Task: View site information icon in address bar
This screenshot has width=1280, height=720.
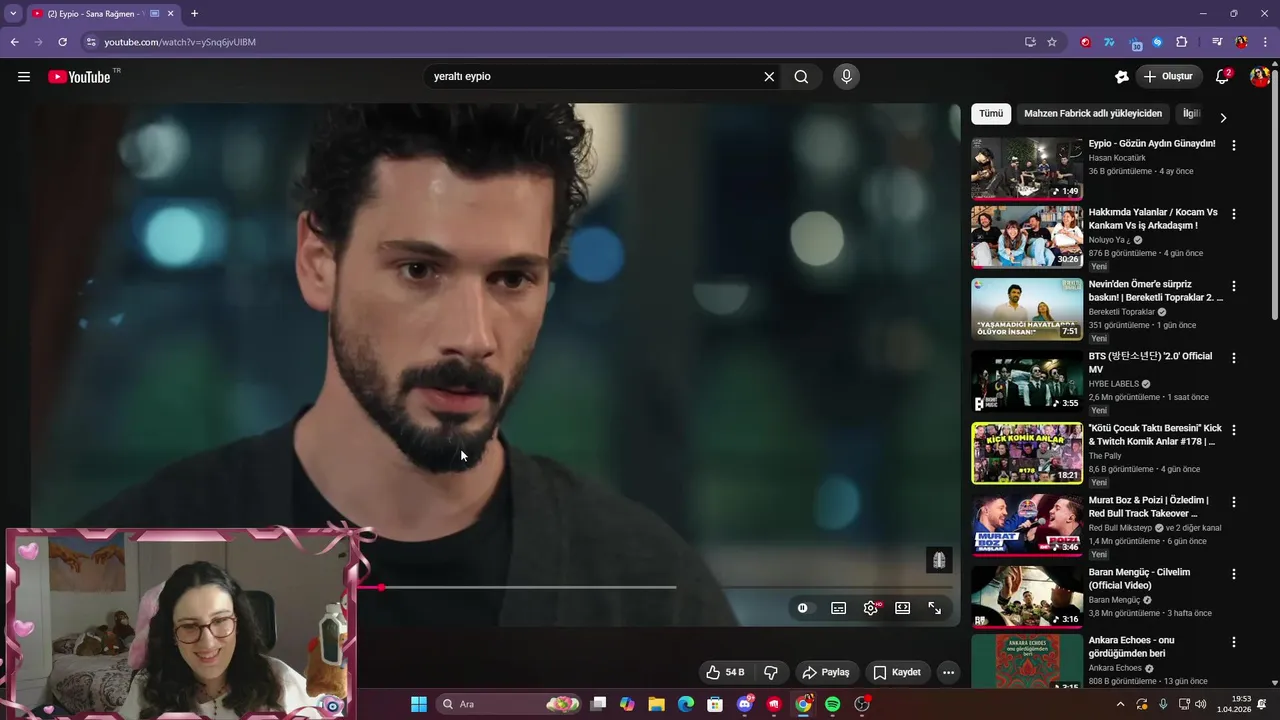Action: [x=91, y=42]
